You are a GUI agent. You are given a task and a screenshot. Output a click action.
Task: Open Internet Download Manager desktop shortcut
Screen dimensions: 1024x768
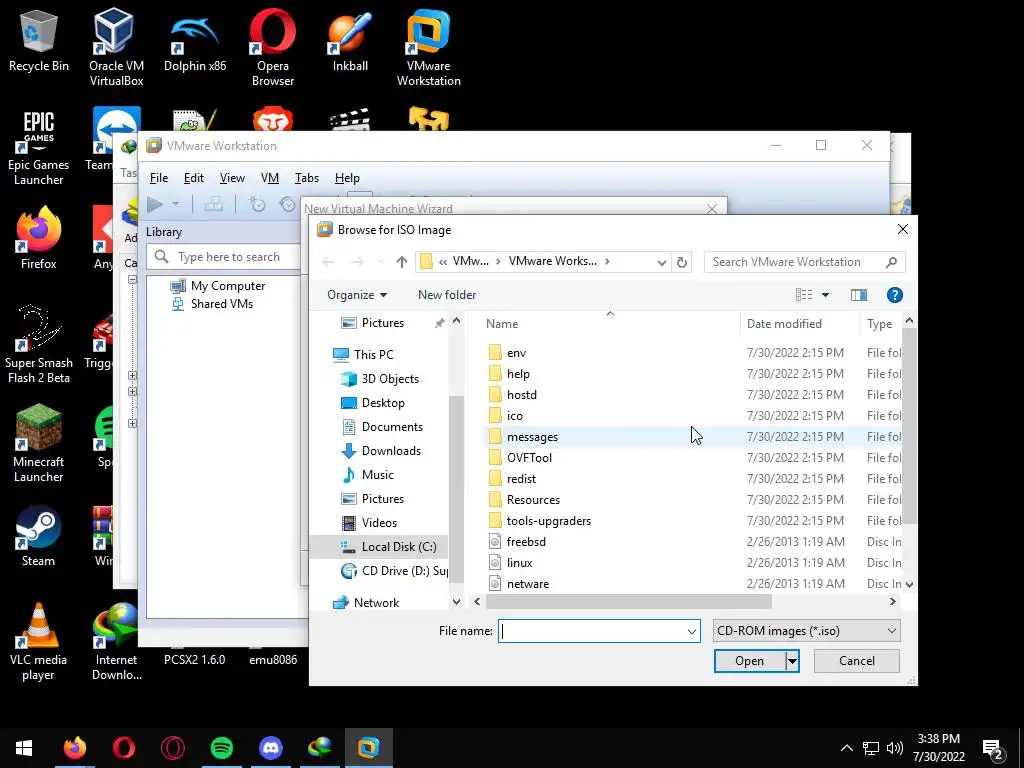coord(116,641)
